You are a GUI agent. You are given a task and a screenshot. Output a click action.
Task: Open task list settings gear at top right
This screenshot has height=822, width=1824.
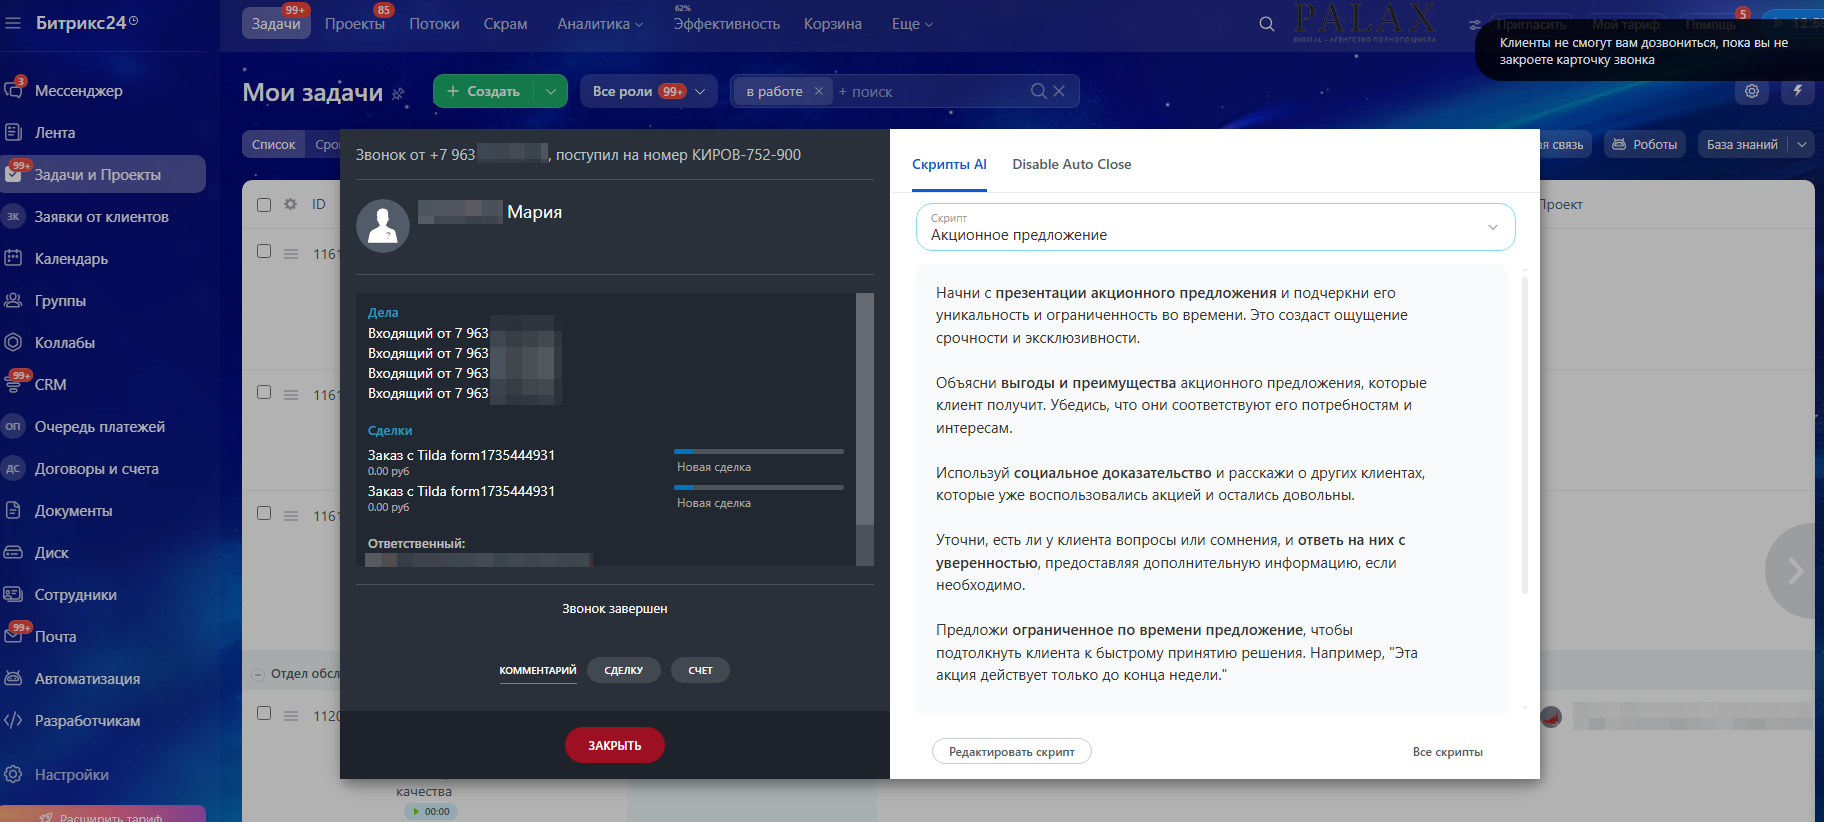coord(1752,91)
